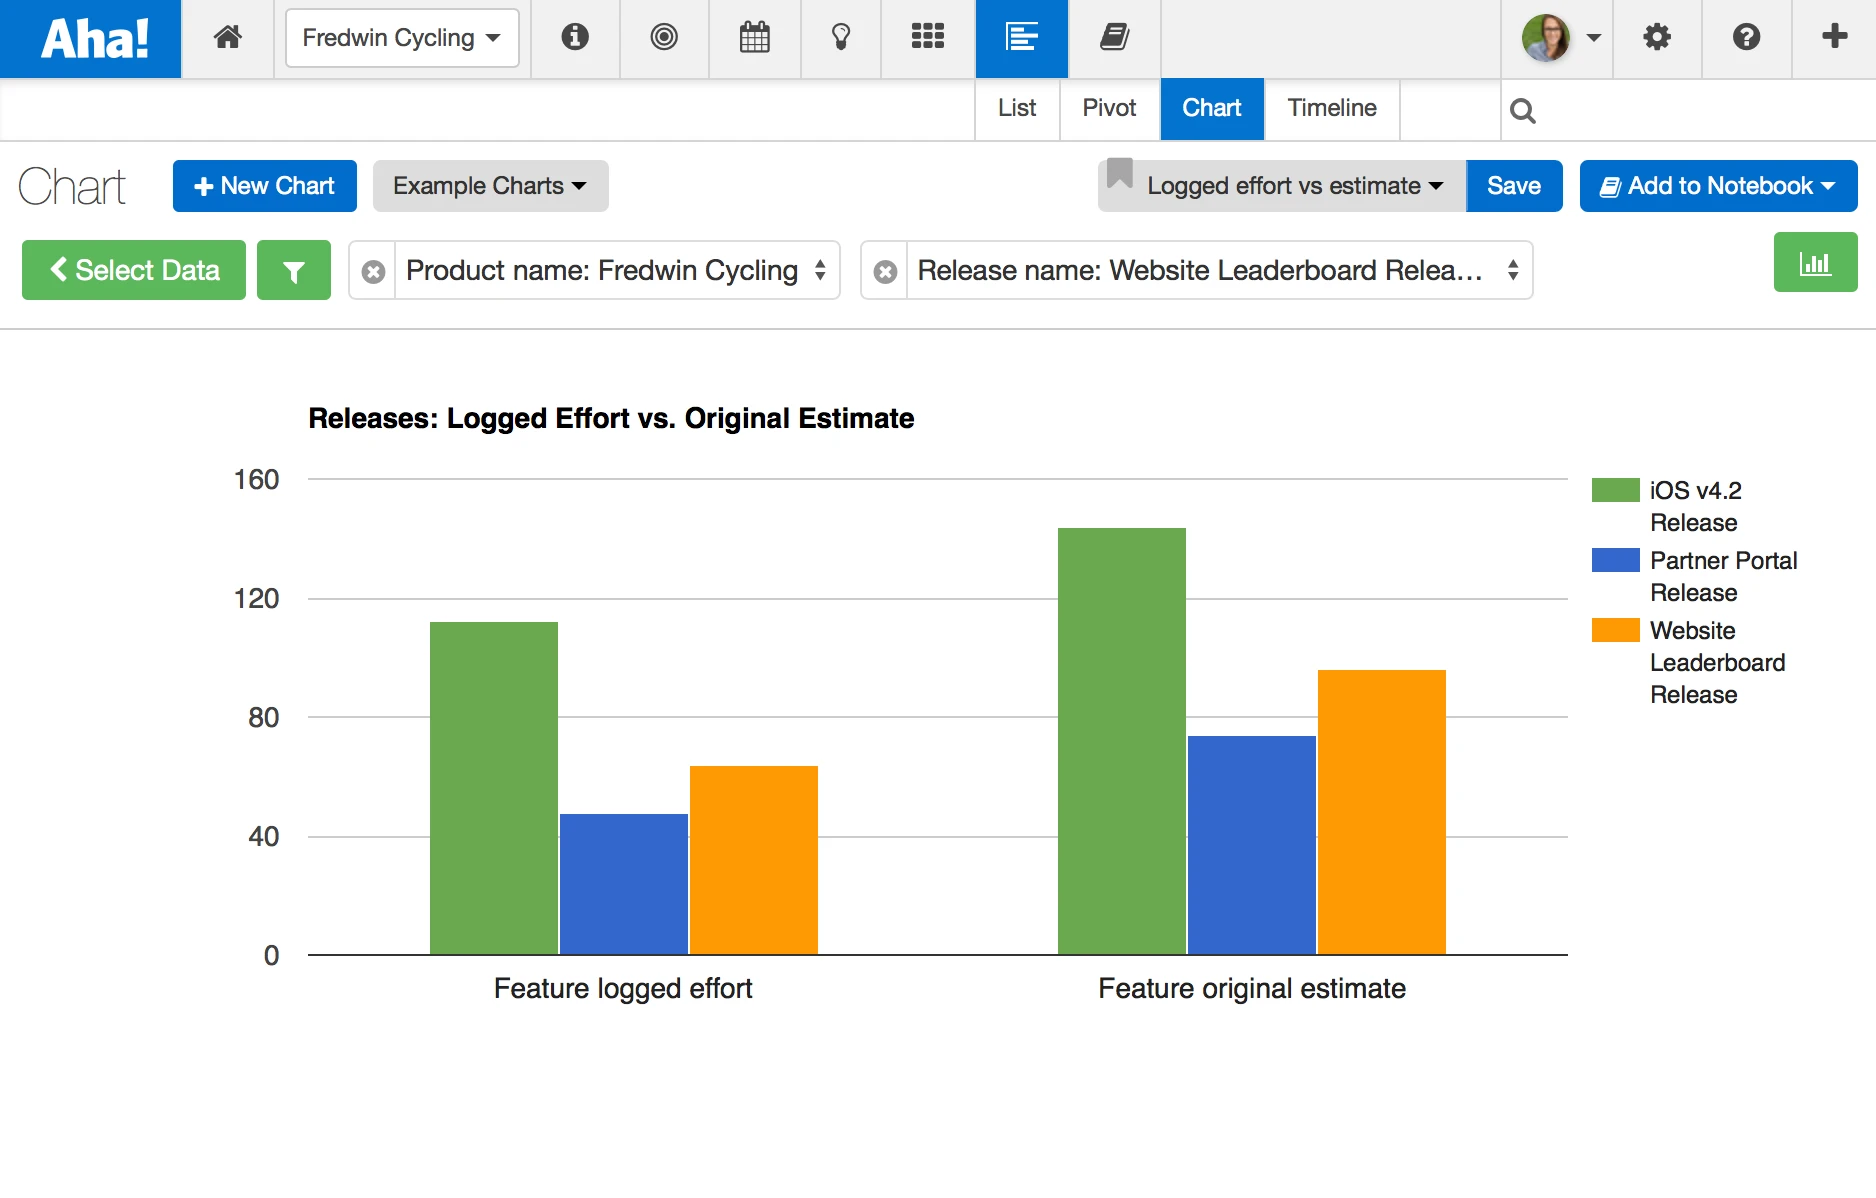This screenshot has height=1198, width=1876.
Task: Open the help question mark icon
Action: 1746,38
